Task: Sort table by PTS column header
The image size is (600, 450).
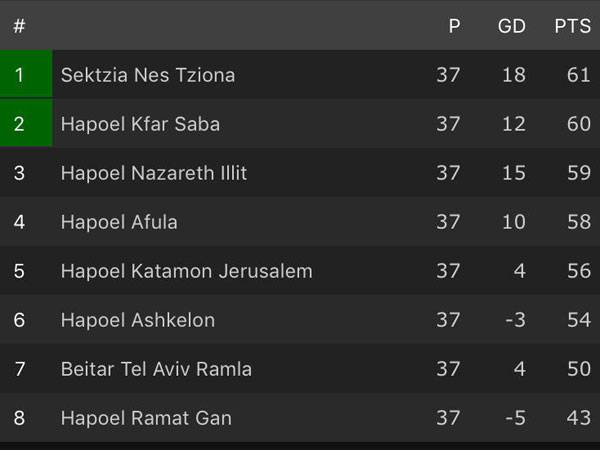Action: point(573,26)
